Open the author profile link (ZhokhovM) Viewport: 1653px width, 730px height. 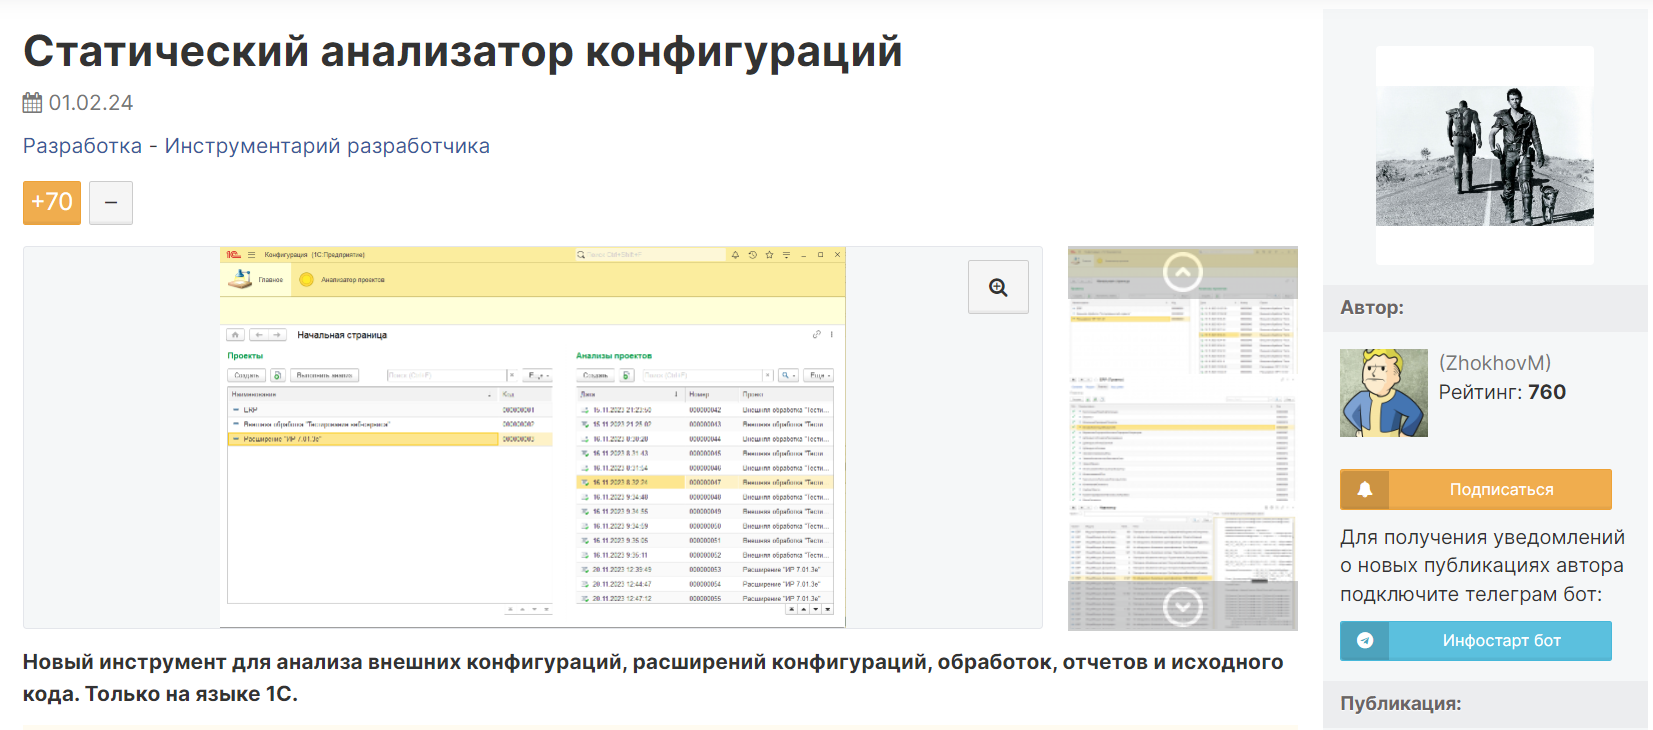point(1495,363)
